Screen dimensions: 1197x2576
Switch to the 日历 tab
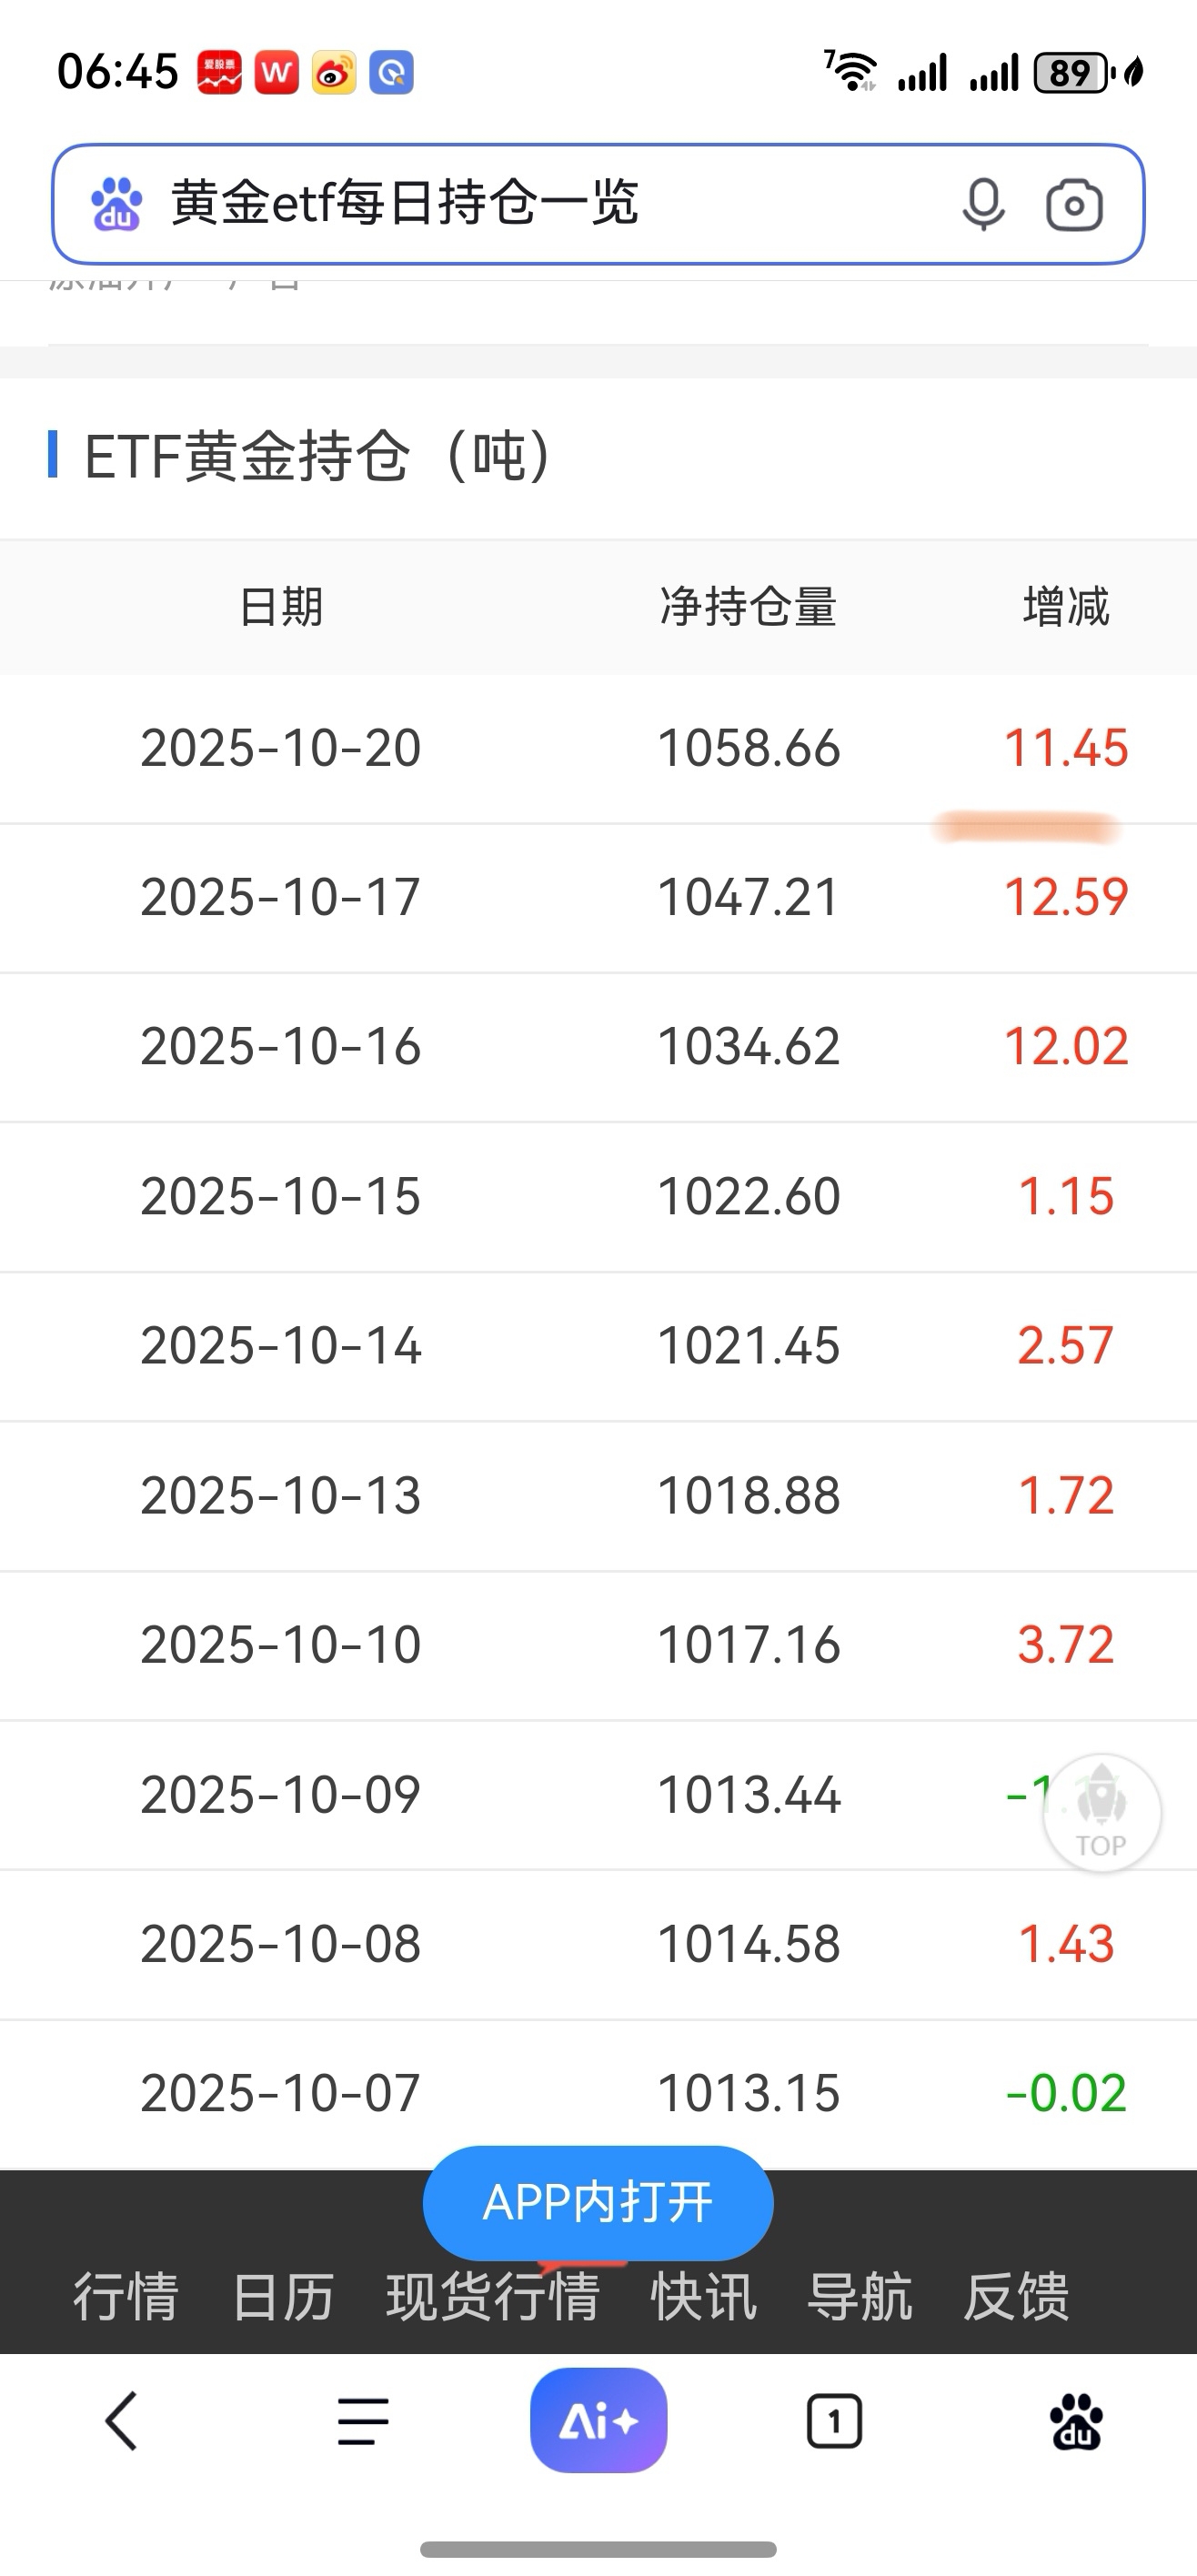(x=283, y=2297)
